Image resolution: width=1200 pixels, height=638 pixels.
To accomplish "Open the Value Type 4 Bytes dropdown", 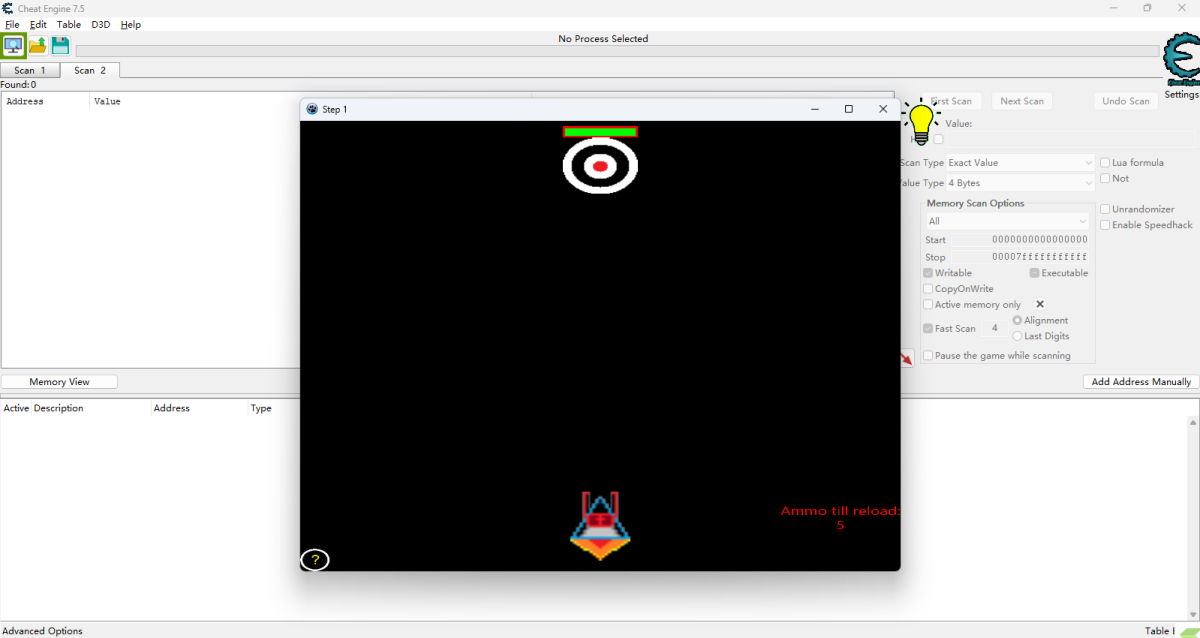I will point(1020,183).
